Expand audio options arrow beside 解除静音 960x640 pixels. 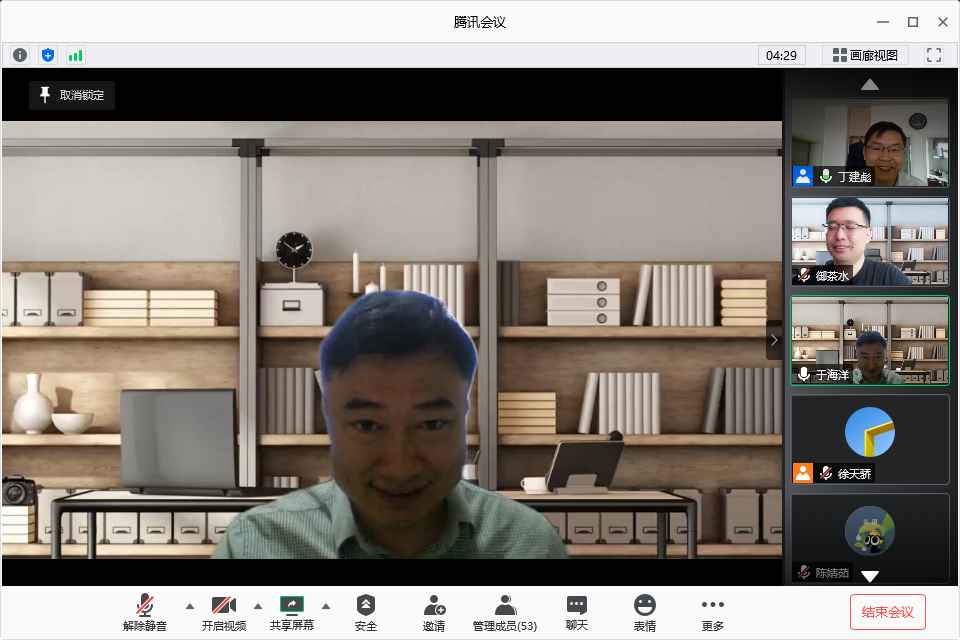[190, 606]
